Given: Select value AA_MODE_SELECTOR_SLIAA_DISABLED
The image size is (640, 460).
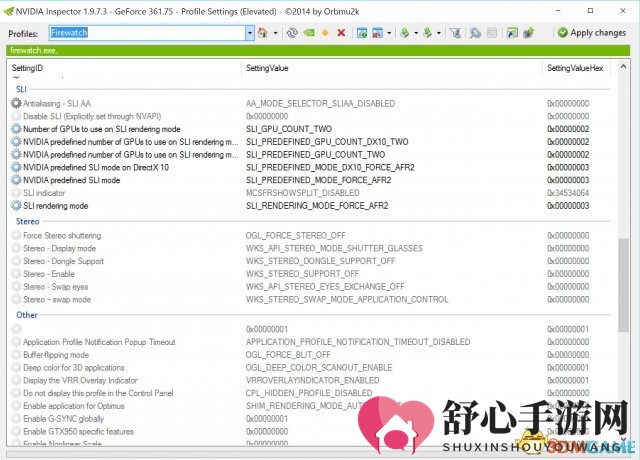Looking at the screenshot, I should [x=320, y=103].
